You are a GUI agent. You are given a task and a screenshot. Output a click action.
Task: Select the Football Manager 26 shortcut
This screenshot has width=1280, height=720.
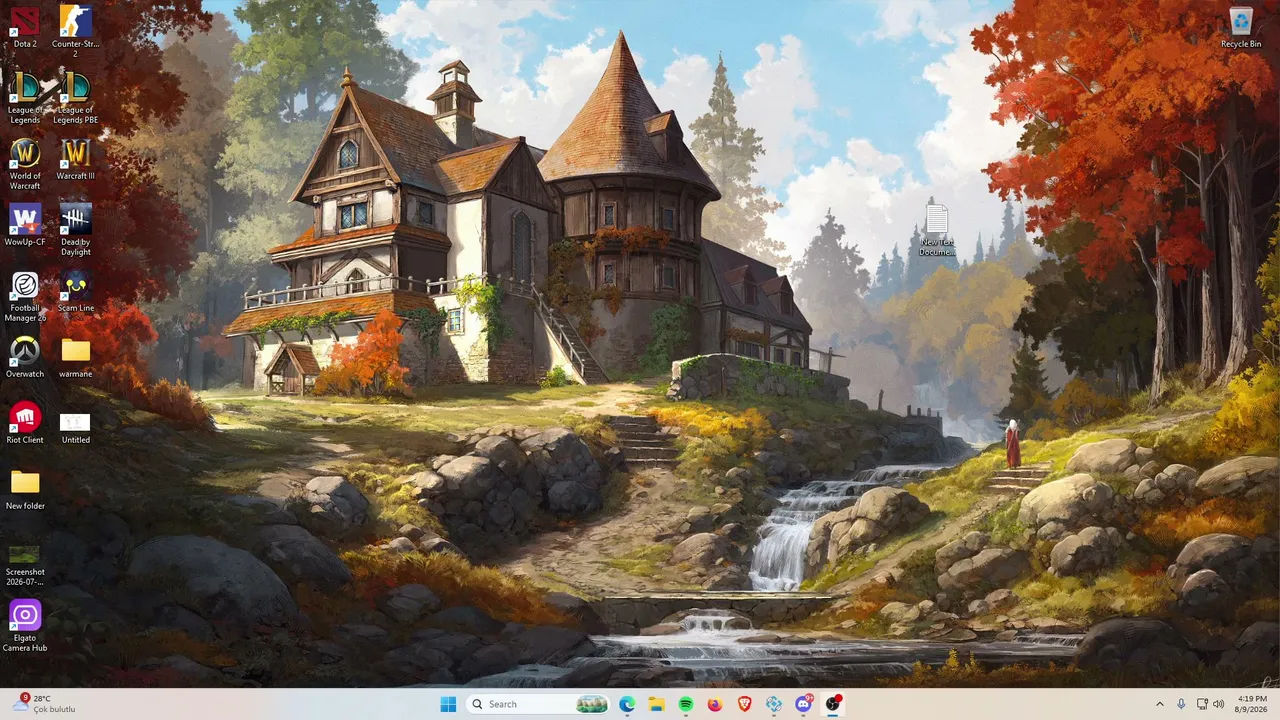click(x=25, y=296)
